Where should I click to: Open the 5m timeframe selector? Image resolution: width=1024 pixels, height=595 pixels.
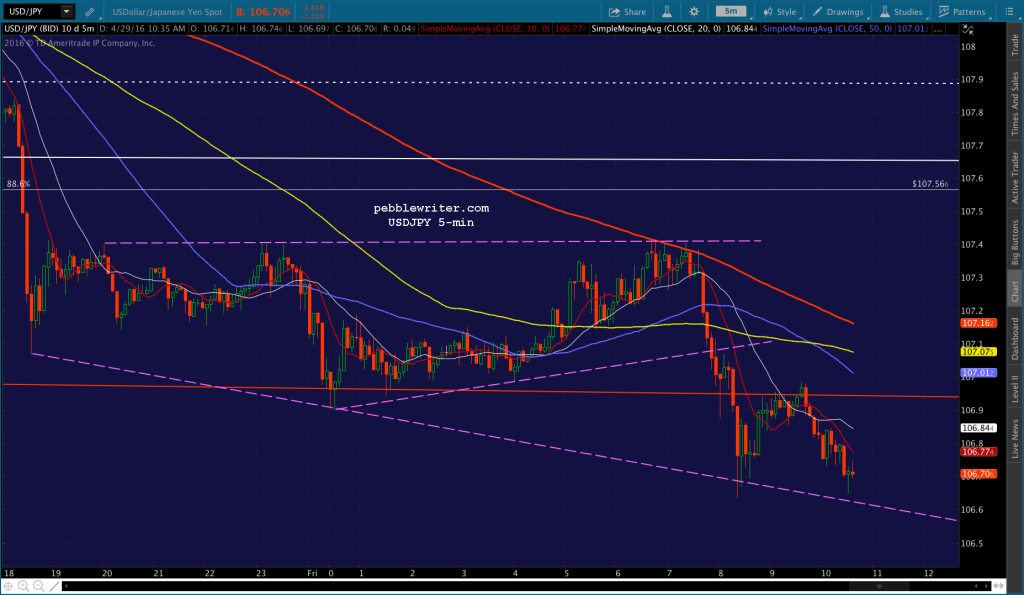pos(731,11)
